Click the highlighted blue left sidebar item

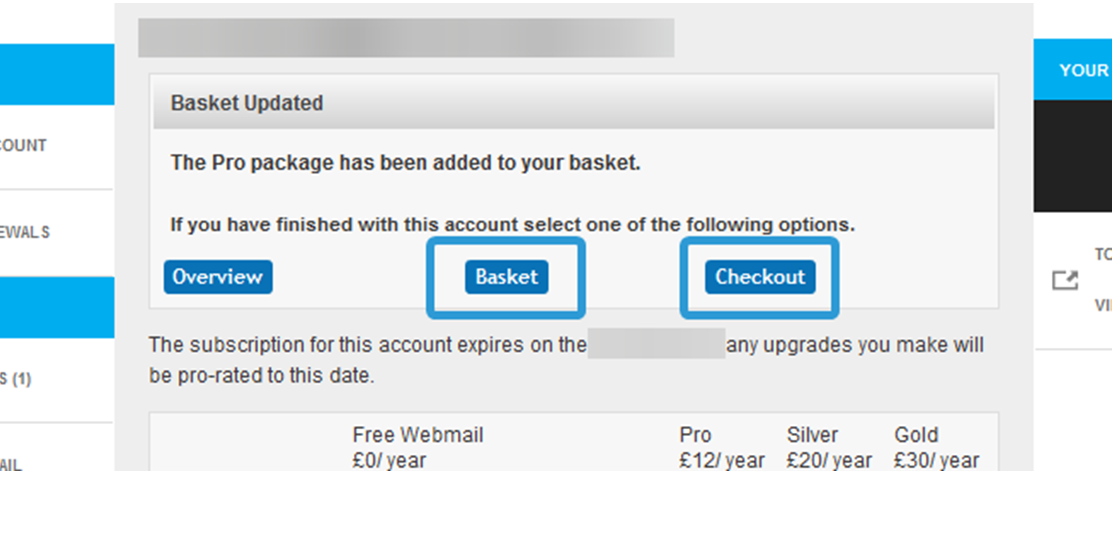[x=56, y=307]
